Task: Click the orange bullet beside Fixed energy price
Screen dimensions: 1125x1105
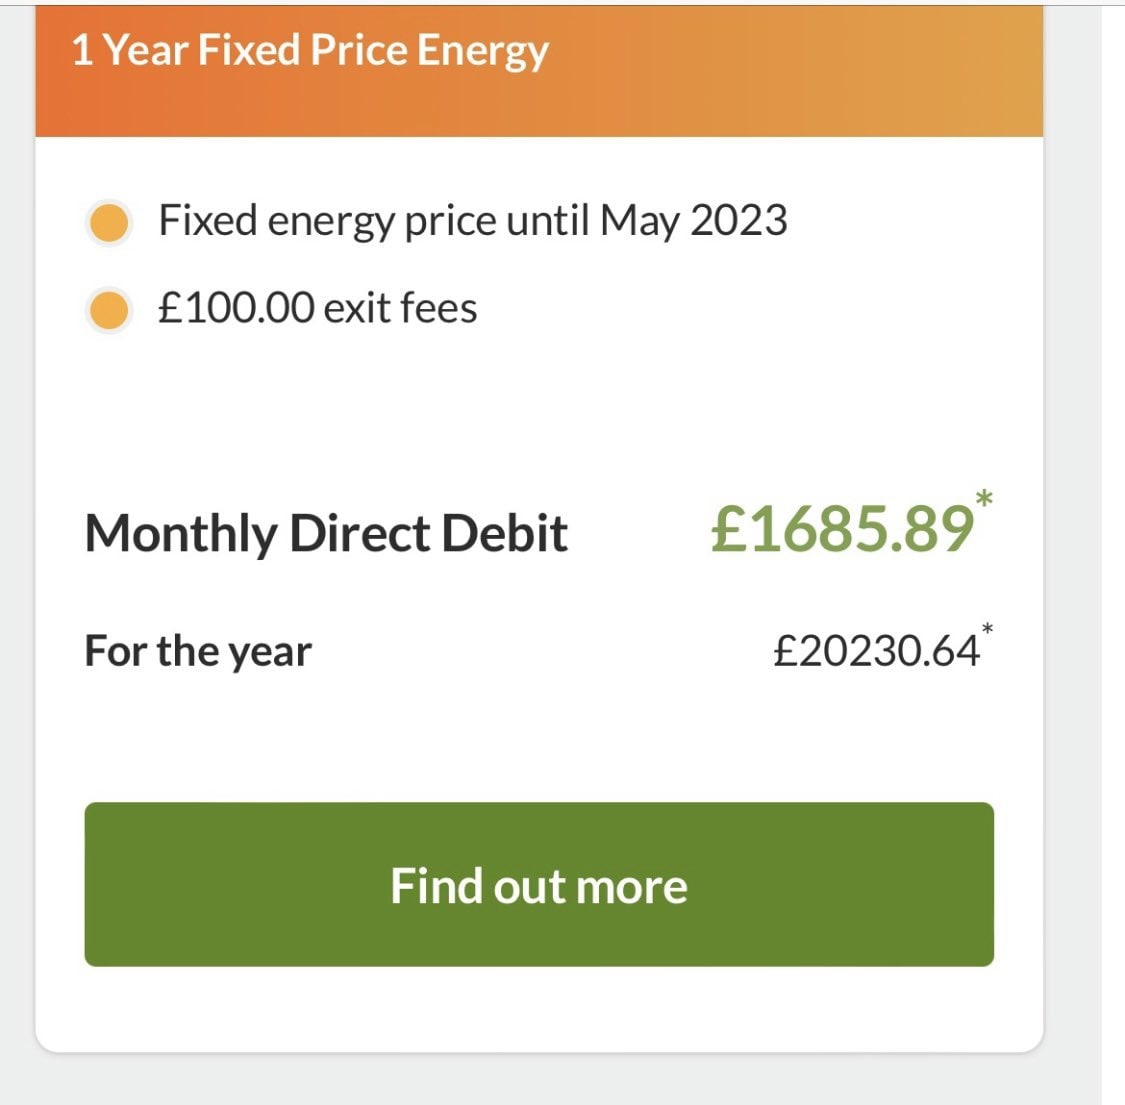Action: tap(109, 222)
